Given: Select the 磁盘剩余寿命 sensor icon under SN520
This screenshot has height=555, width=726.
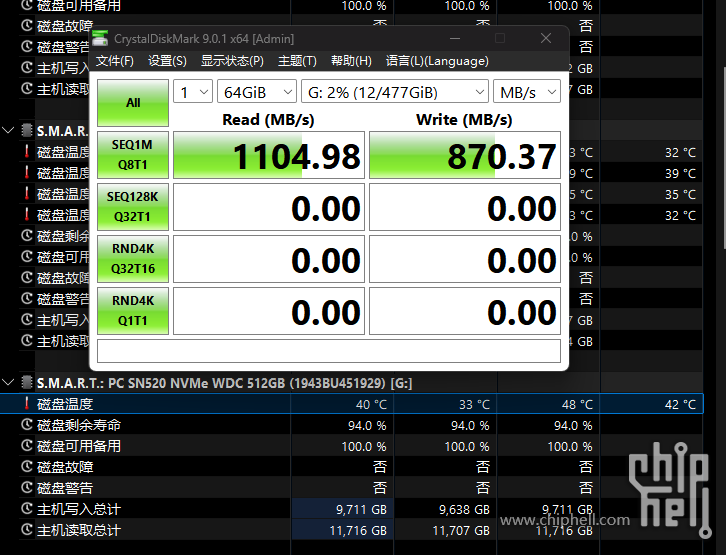Looking at the screenshot, I should pyautogui.click(x=27, y=425).
